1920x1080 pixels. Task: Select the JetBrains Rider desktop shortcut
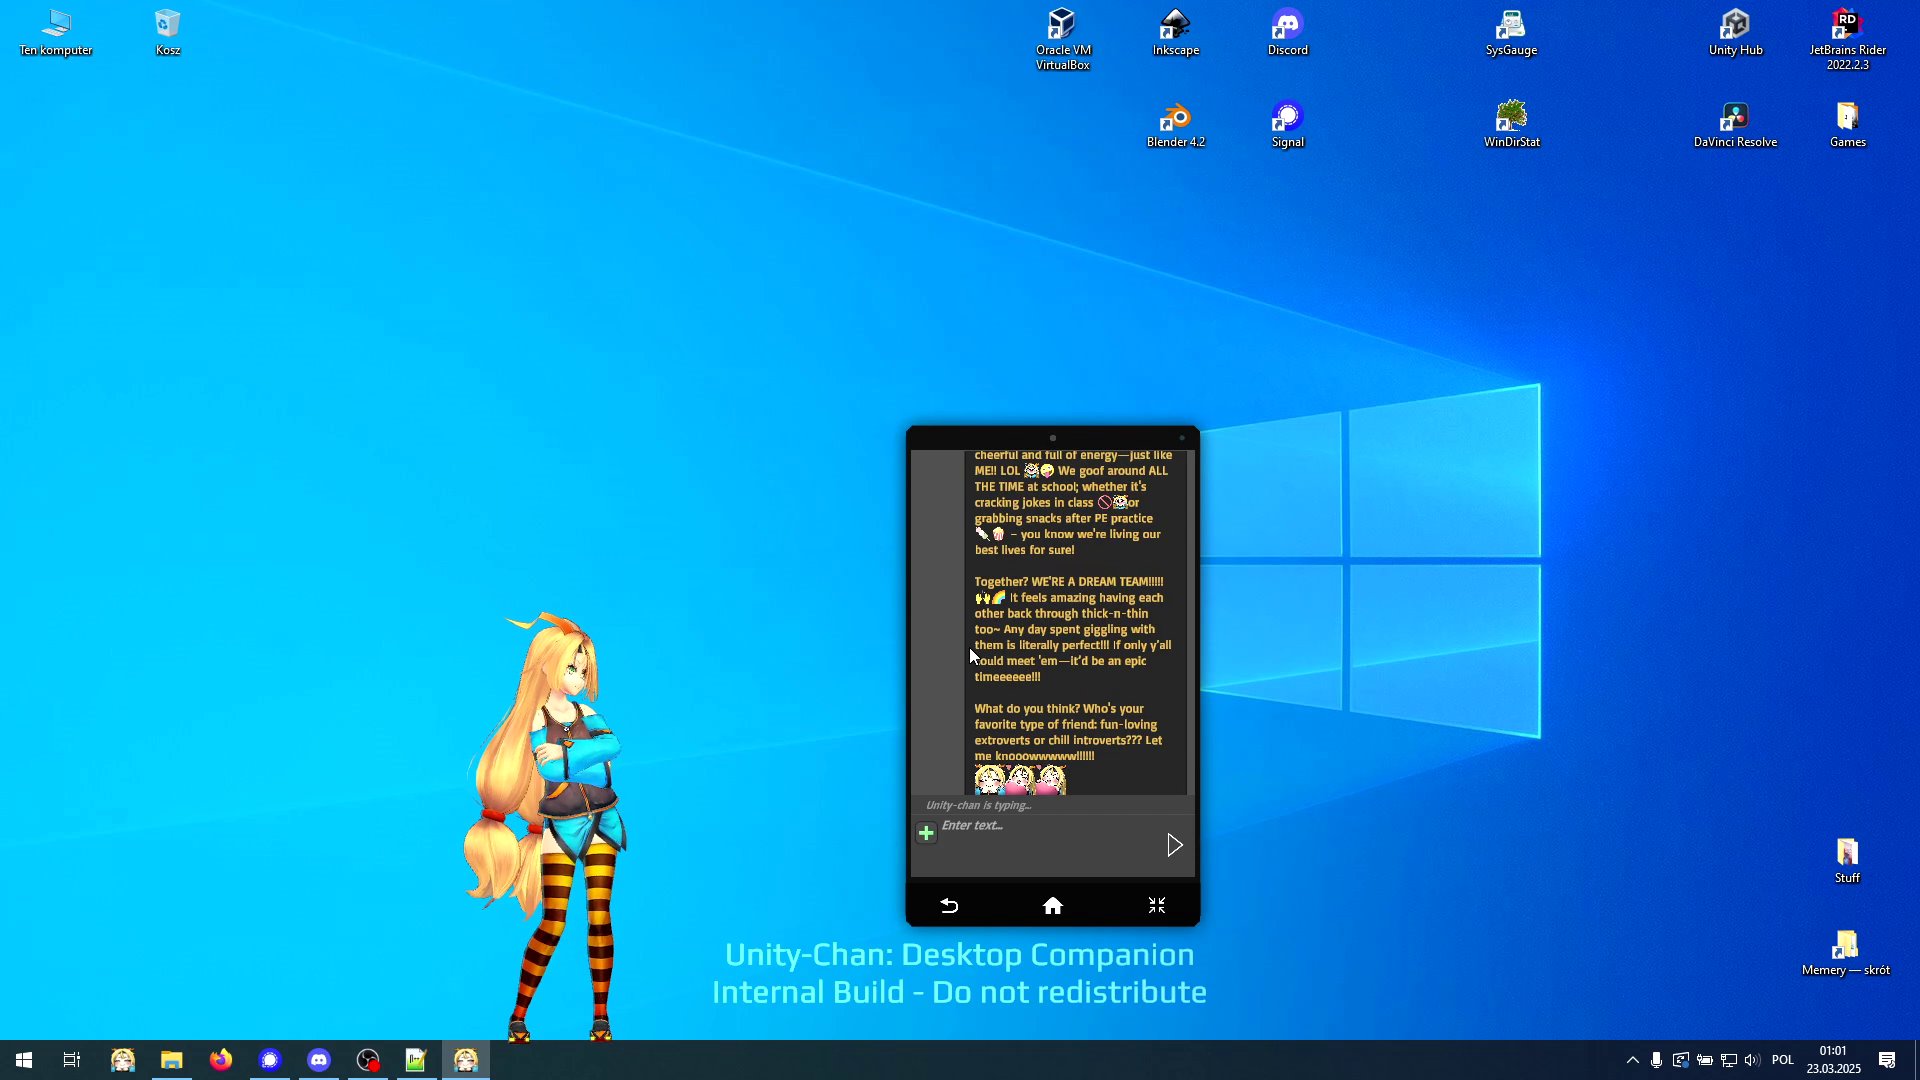point(1847,39)
